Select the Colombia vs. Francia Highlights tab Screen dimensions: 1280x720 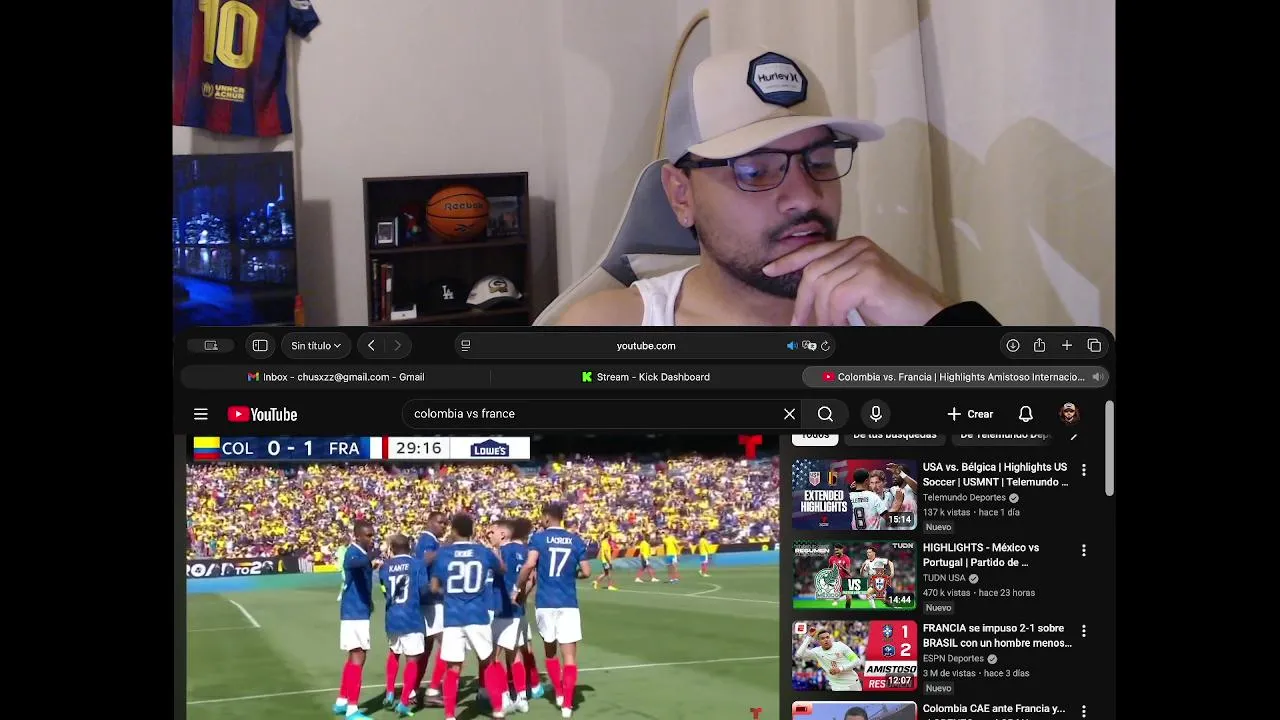(x=956, y=377)
